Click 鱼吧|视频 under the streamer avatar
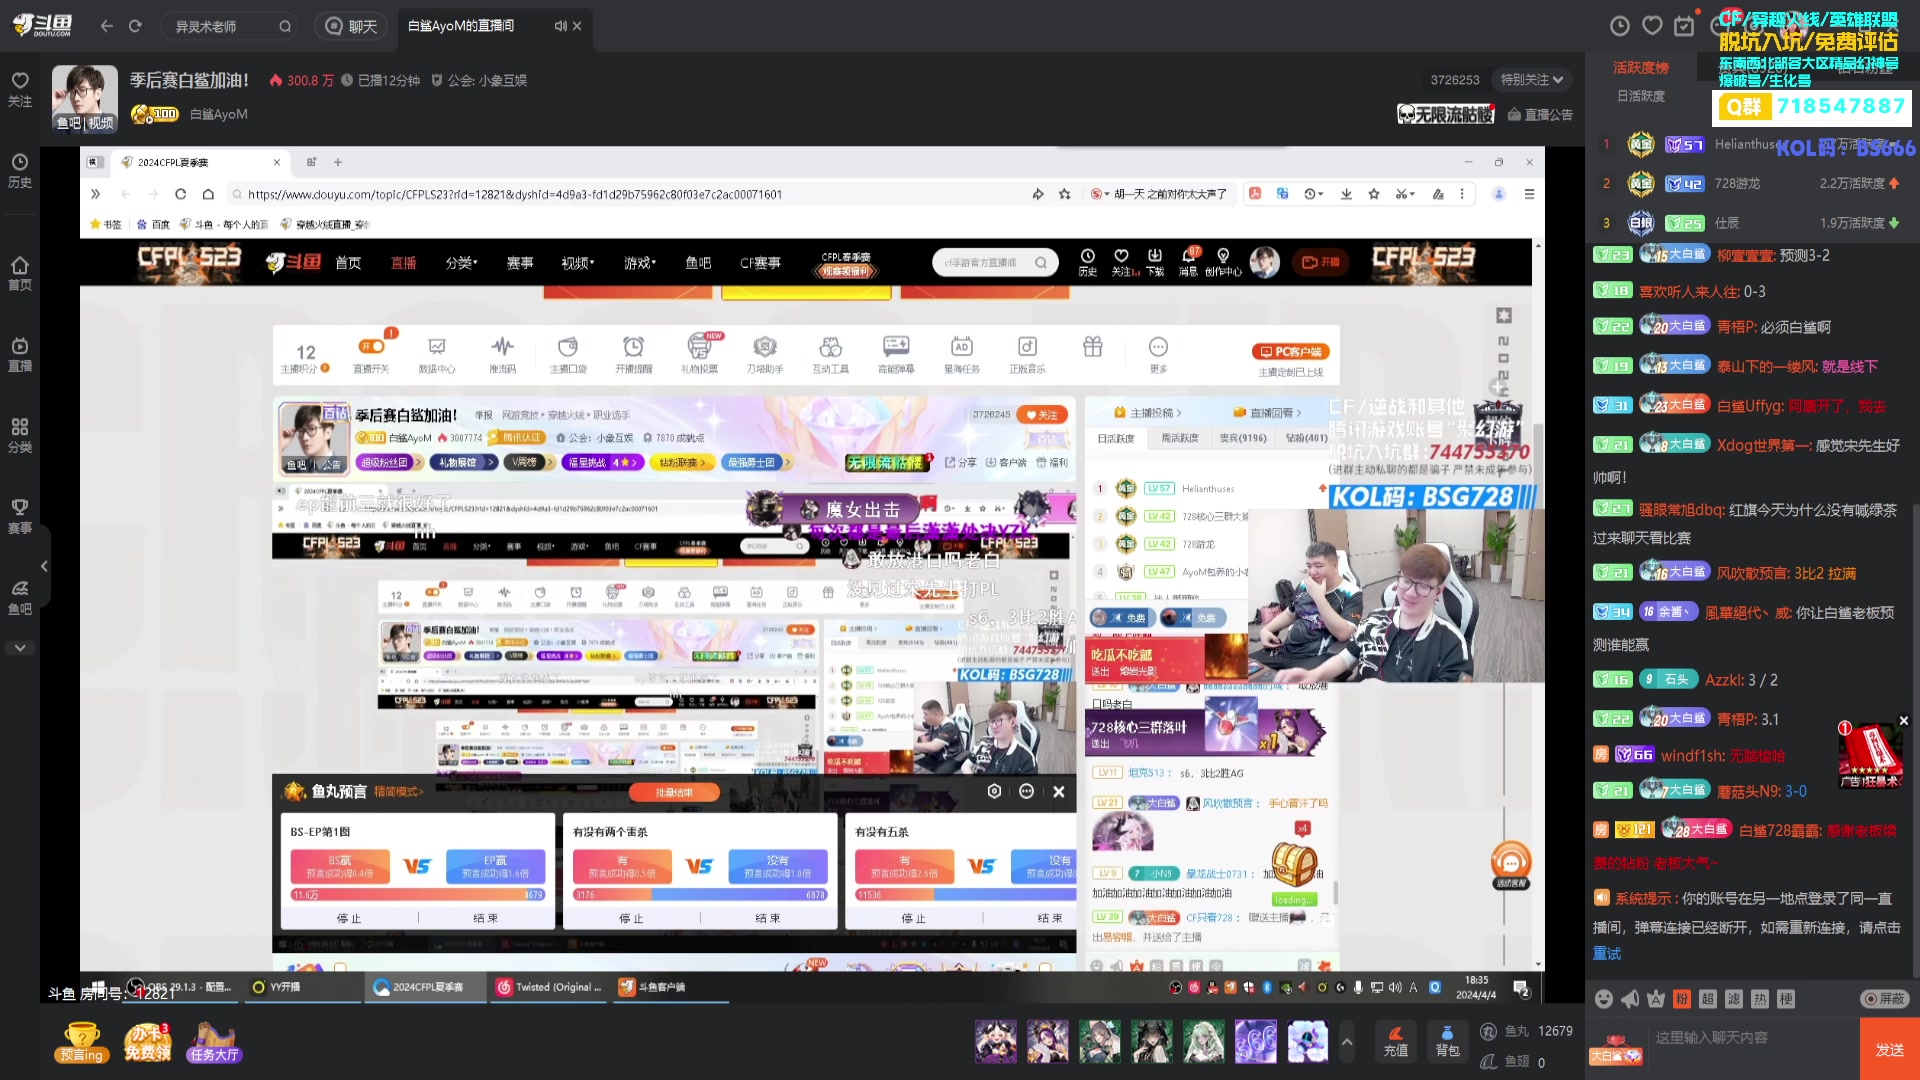This screenshot has height=1080, width=1920. point(85,123)
